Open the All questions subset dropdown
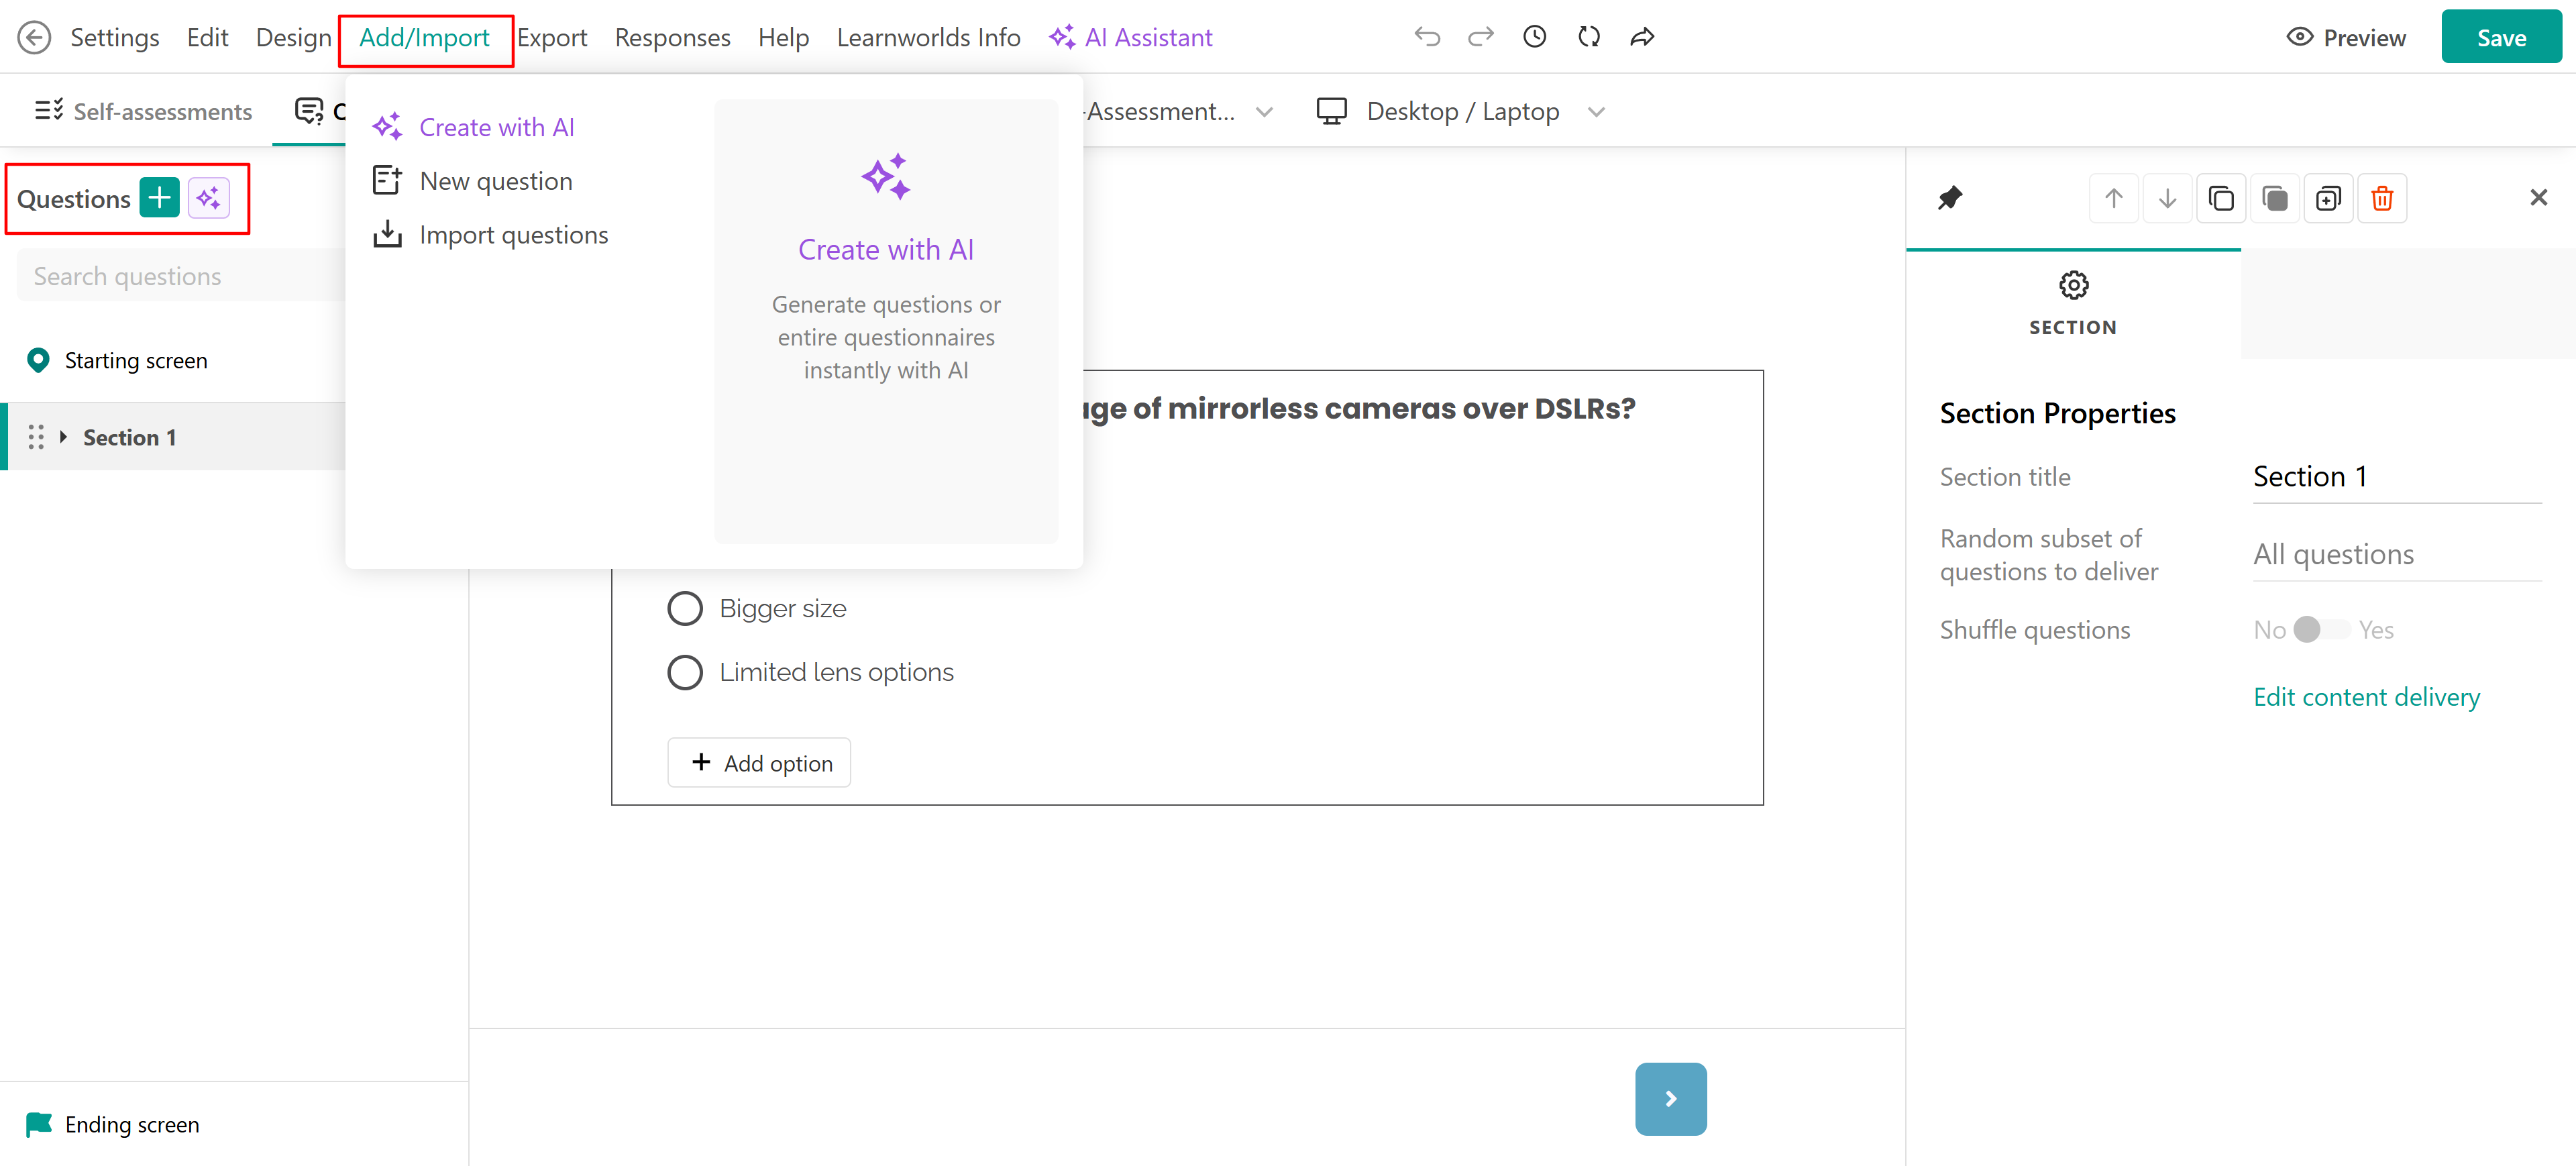 pyautogui.click(x=2395, y=554)
